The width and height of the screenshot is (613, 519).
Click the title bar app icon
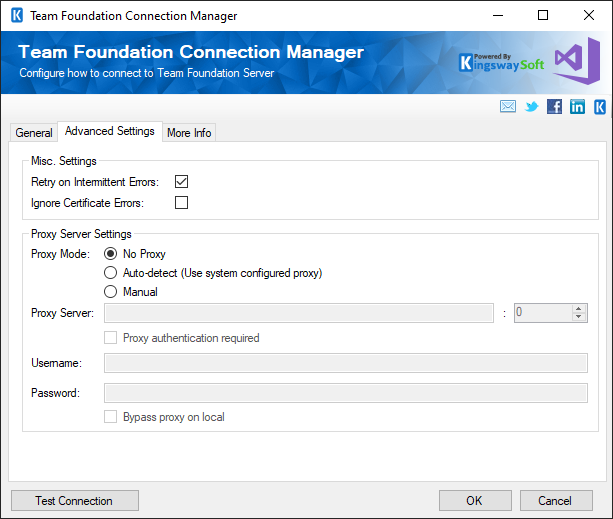click(x=17, y=16)
